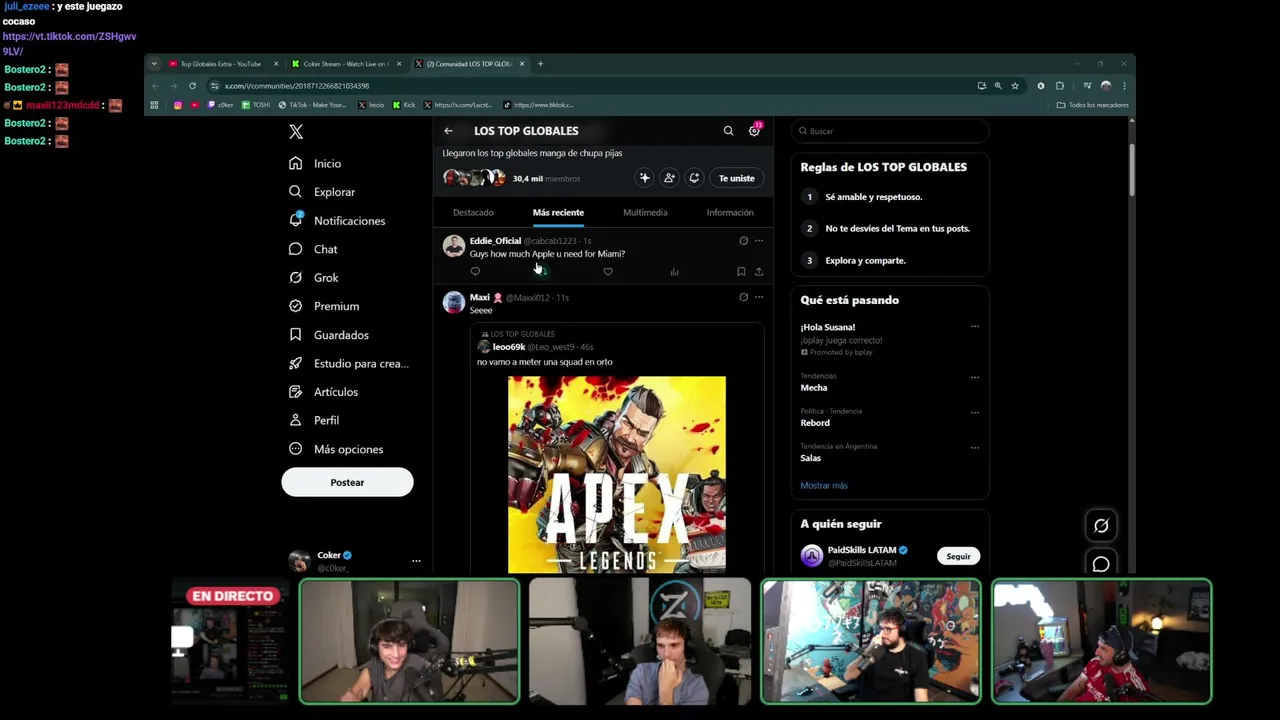Click the Buscar search field

[x=890, y=131]
